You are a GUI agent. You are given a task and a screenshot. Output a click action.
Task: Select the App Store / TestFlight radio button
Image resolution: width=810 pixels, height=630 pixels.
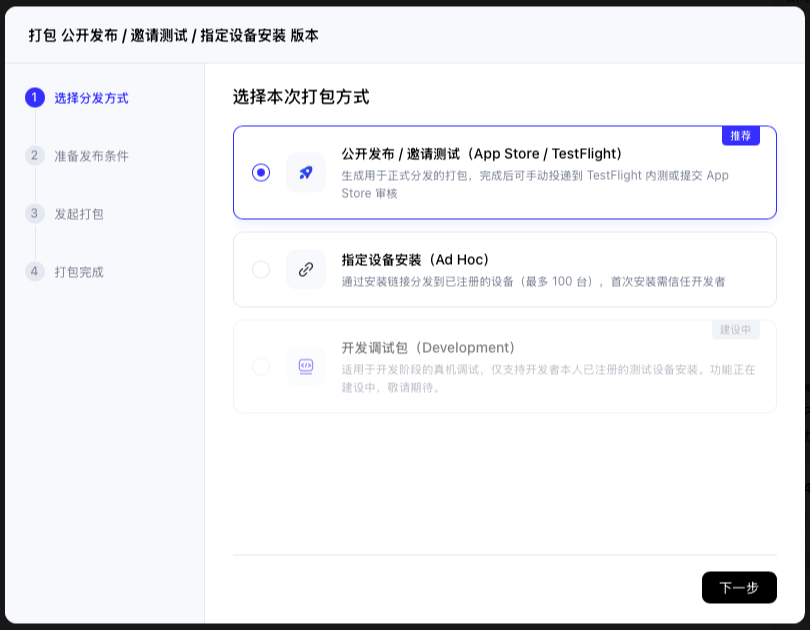click(x=261, y=172)
